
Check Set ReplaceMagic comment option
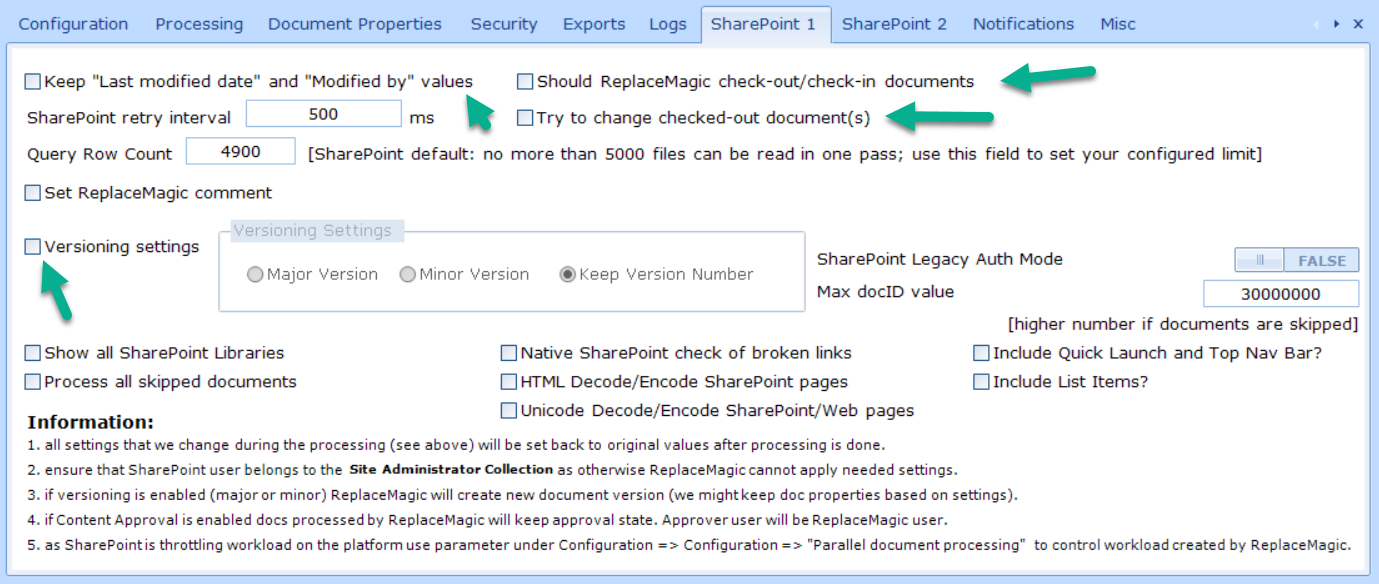[x=33, y=193]
